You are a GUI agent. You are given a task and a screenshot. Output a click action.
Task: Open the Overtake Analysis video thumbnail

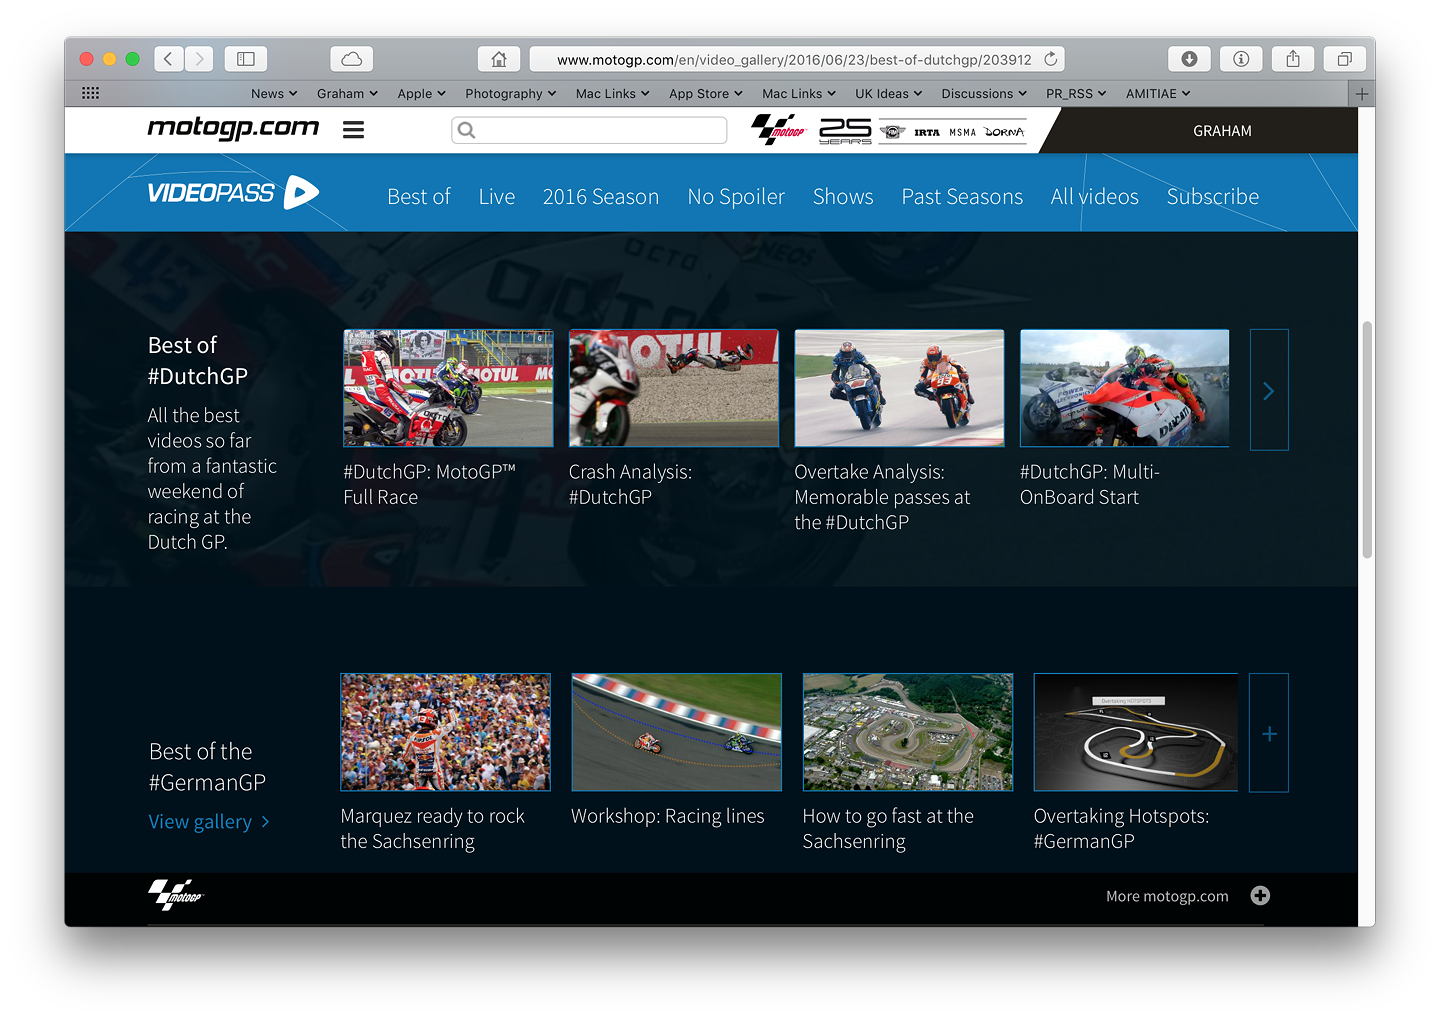coord(899,388)
